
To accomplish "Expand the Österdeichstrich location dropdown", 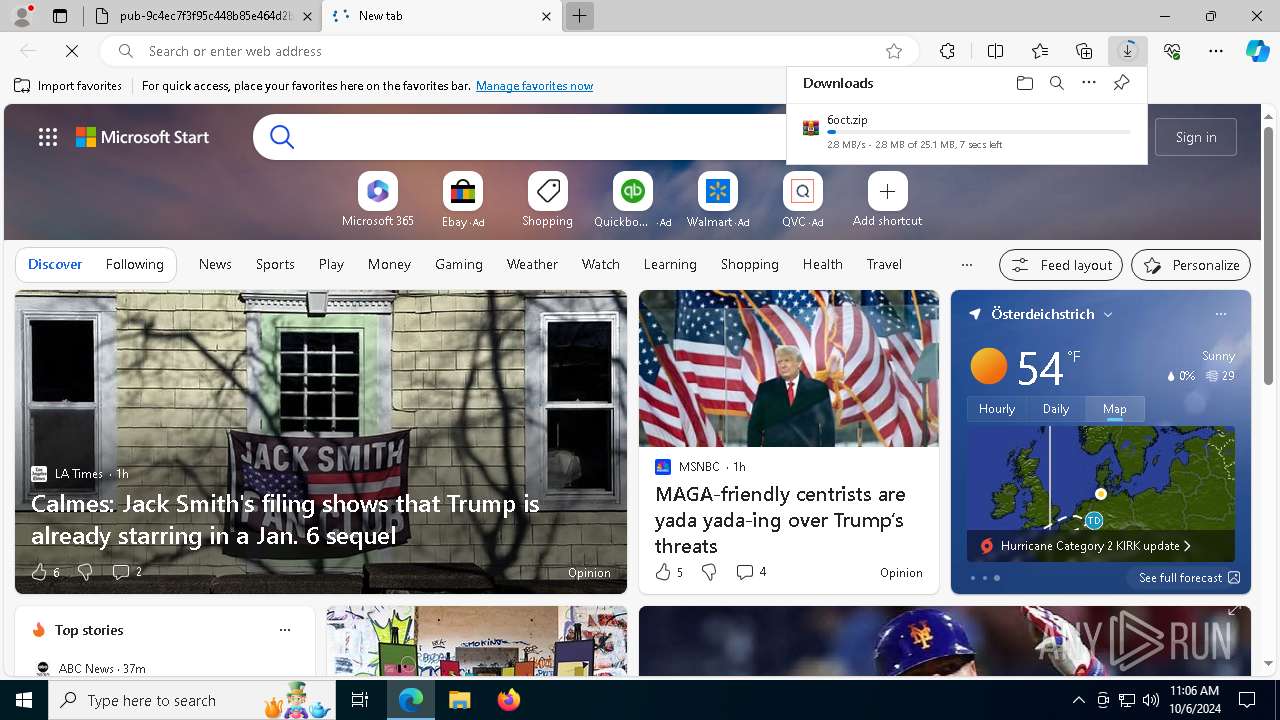I will 1108,314.
